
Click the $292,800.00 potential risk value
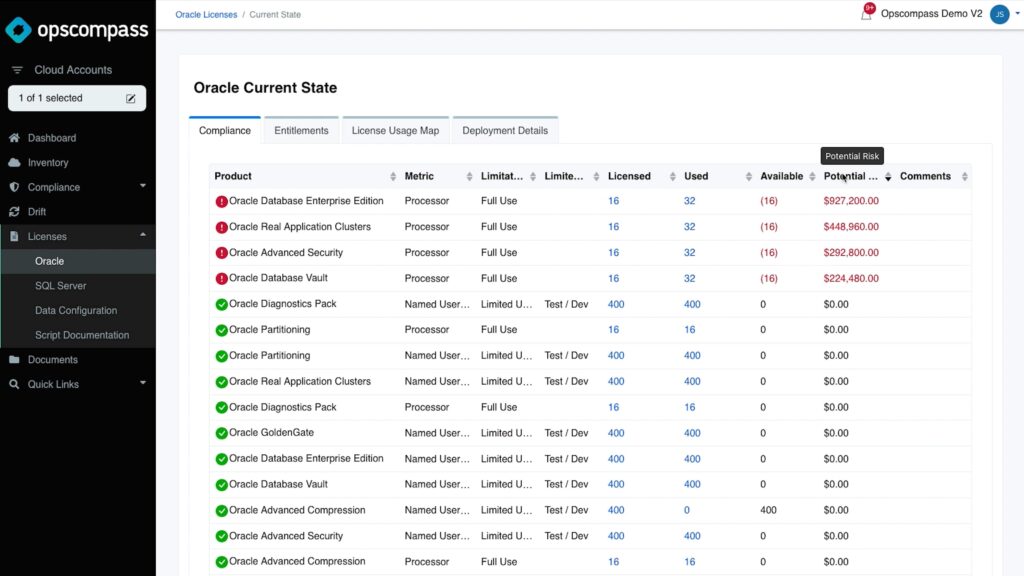click(851, 253)
